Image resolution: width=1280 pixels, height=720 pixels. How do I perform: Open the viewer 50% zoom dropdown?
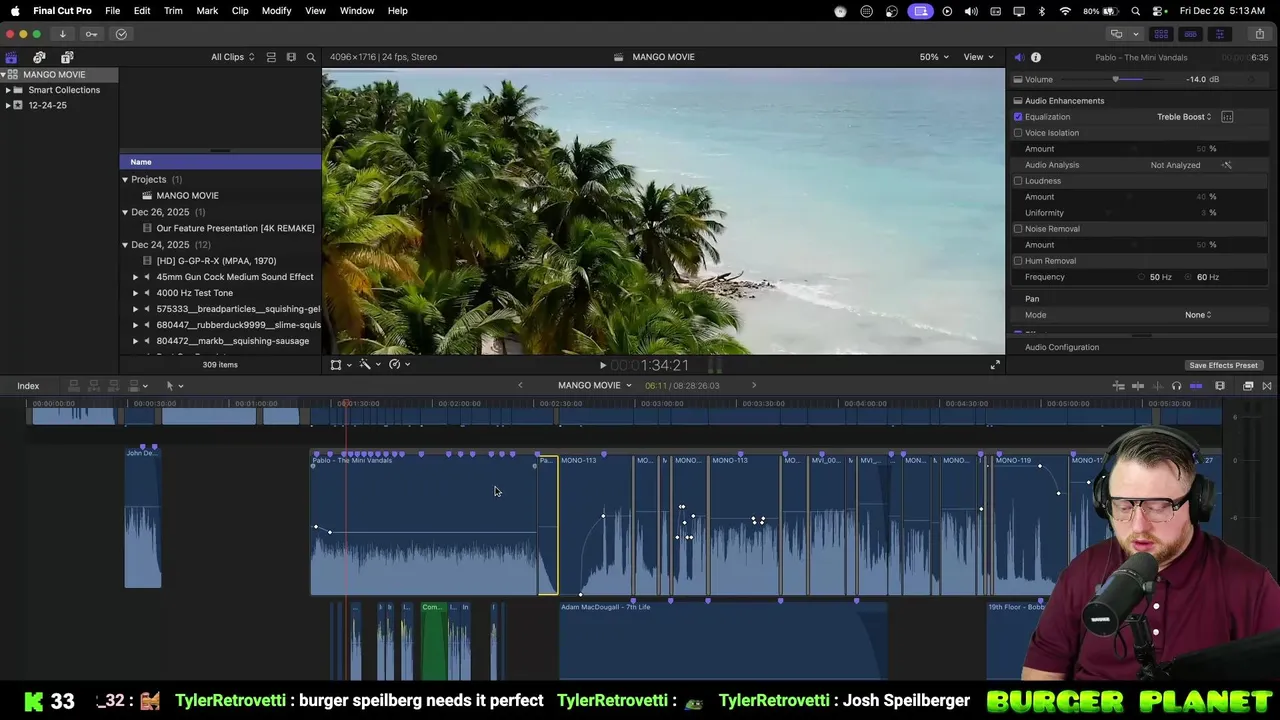click(x=934, y=57)
